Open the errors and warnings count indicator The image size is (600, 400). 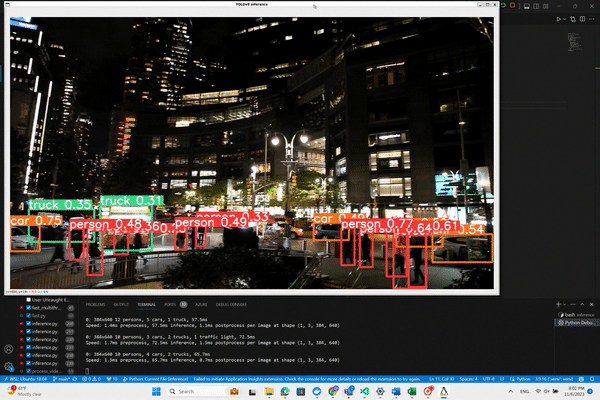[91, 379]
